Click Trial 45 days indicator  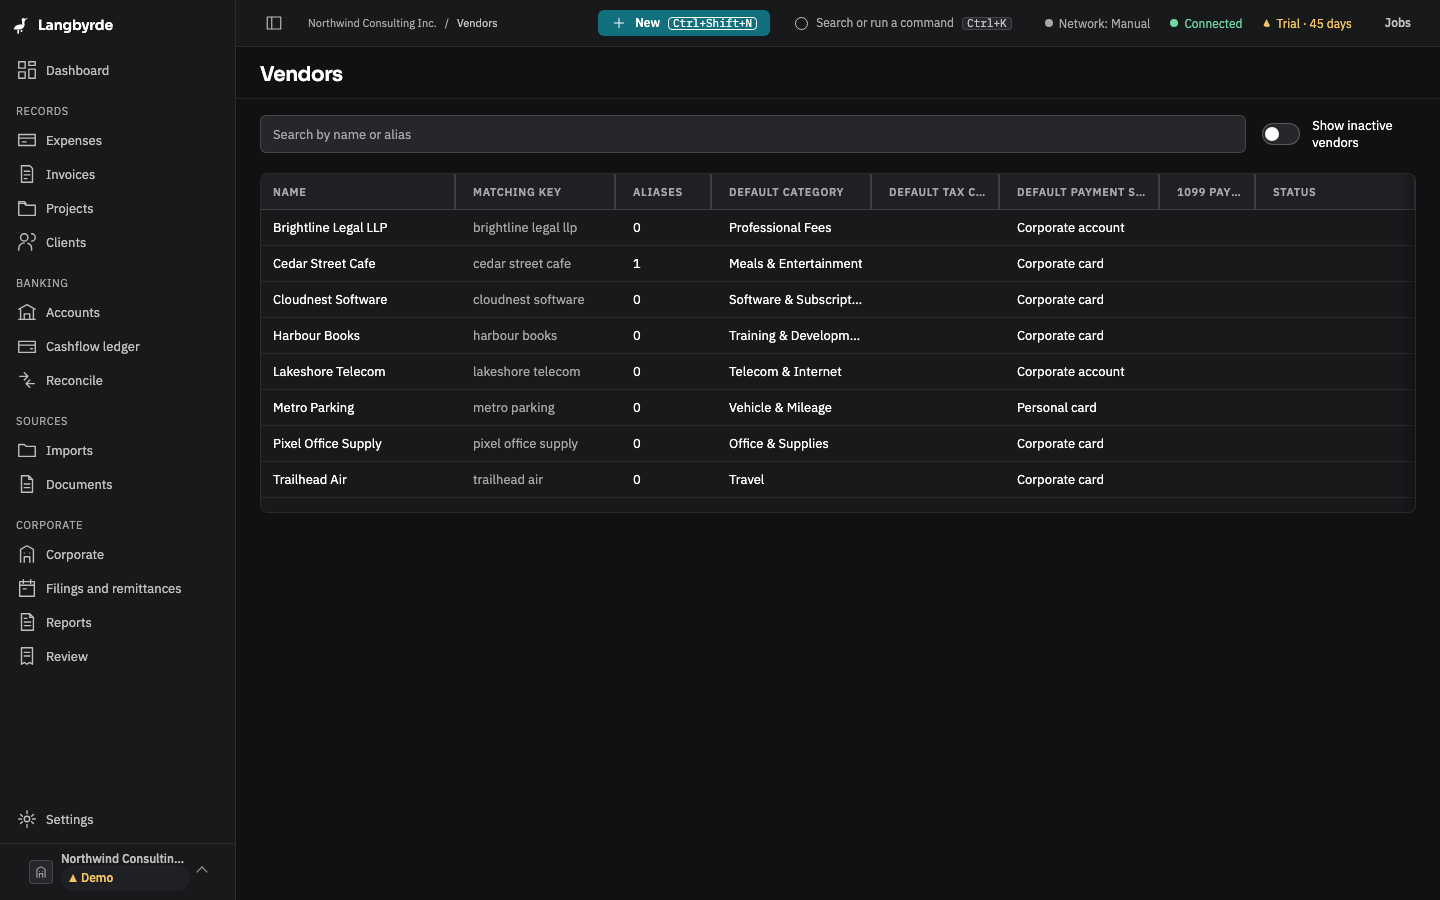click(1307, 23)
